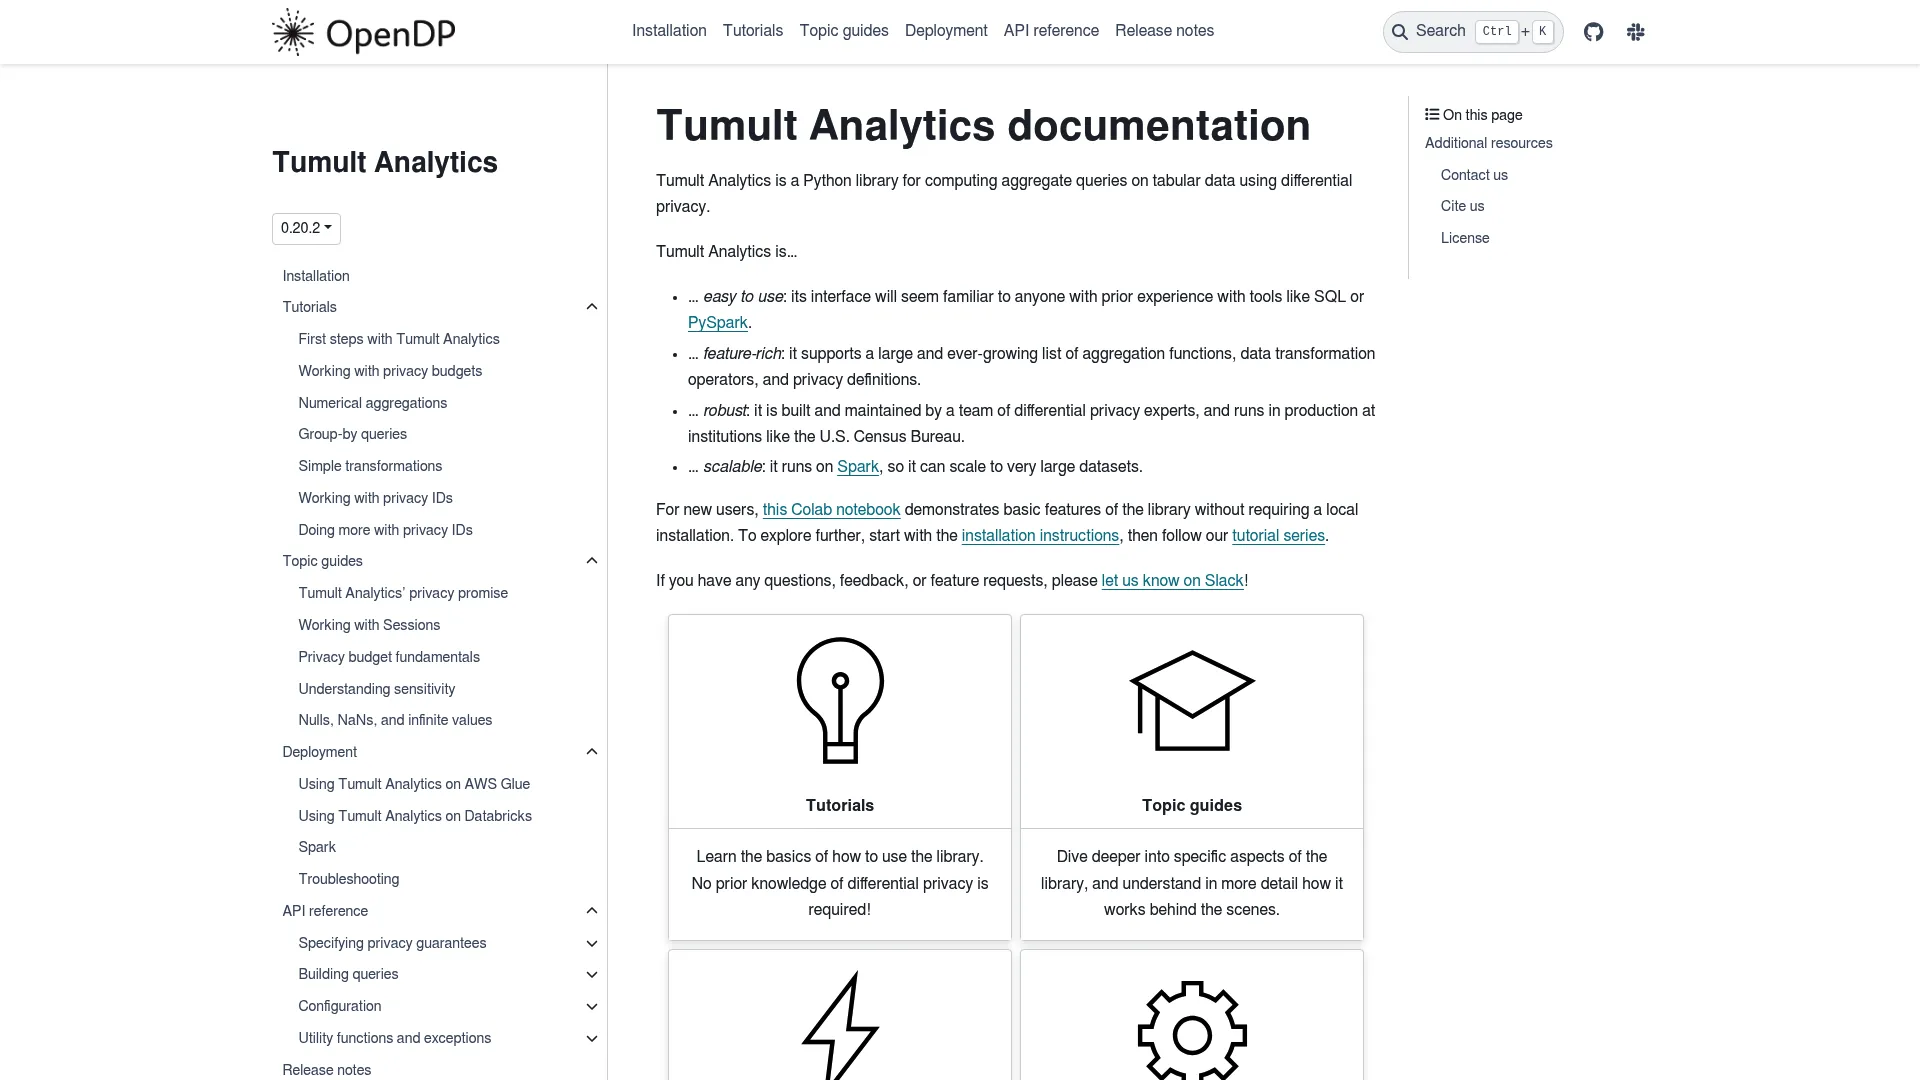Open Working with privacy budgets
Screen dimensions: 1920x1080
[390, 371]
